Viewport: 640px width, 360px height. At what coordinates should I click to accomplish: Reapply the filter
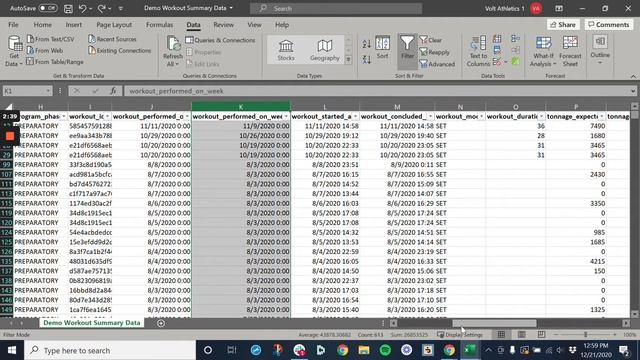[x=435, y=52]
